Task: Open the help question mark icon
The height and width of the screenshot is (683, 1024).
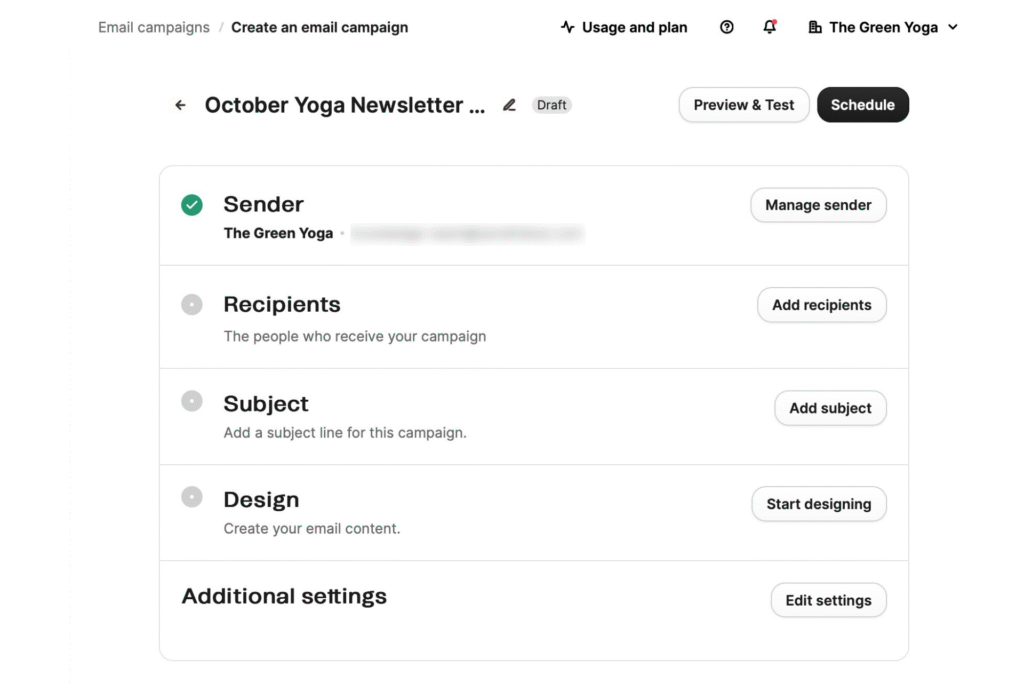Action: coord(727,27)
